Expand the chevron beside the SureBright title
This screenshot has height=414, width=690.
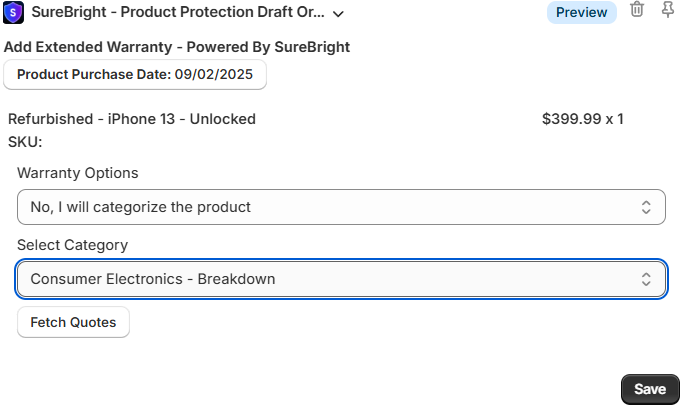338,14
